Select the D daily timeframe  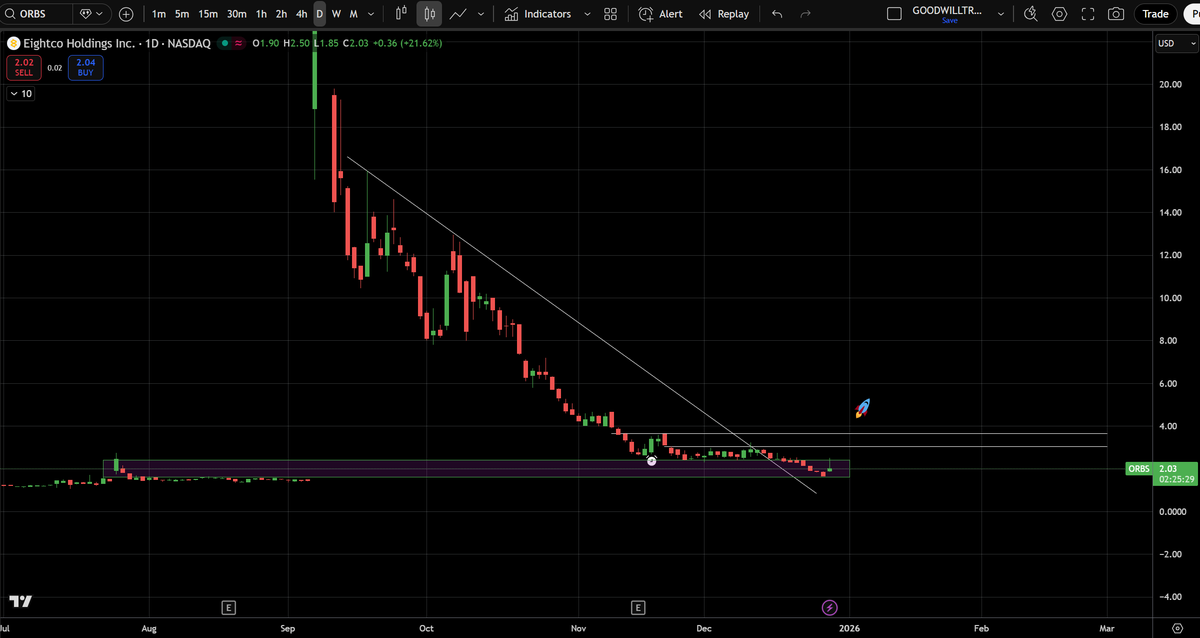319,14
